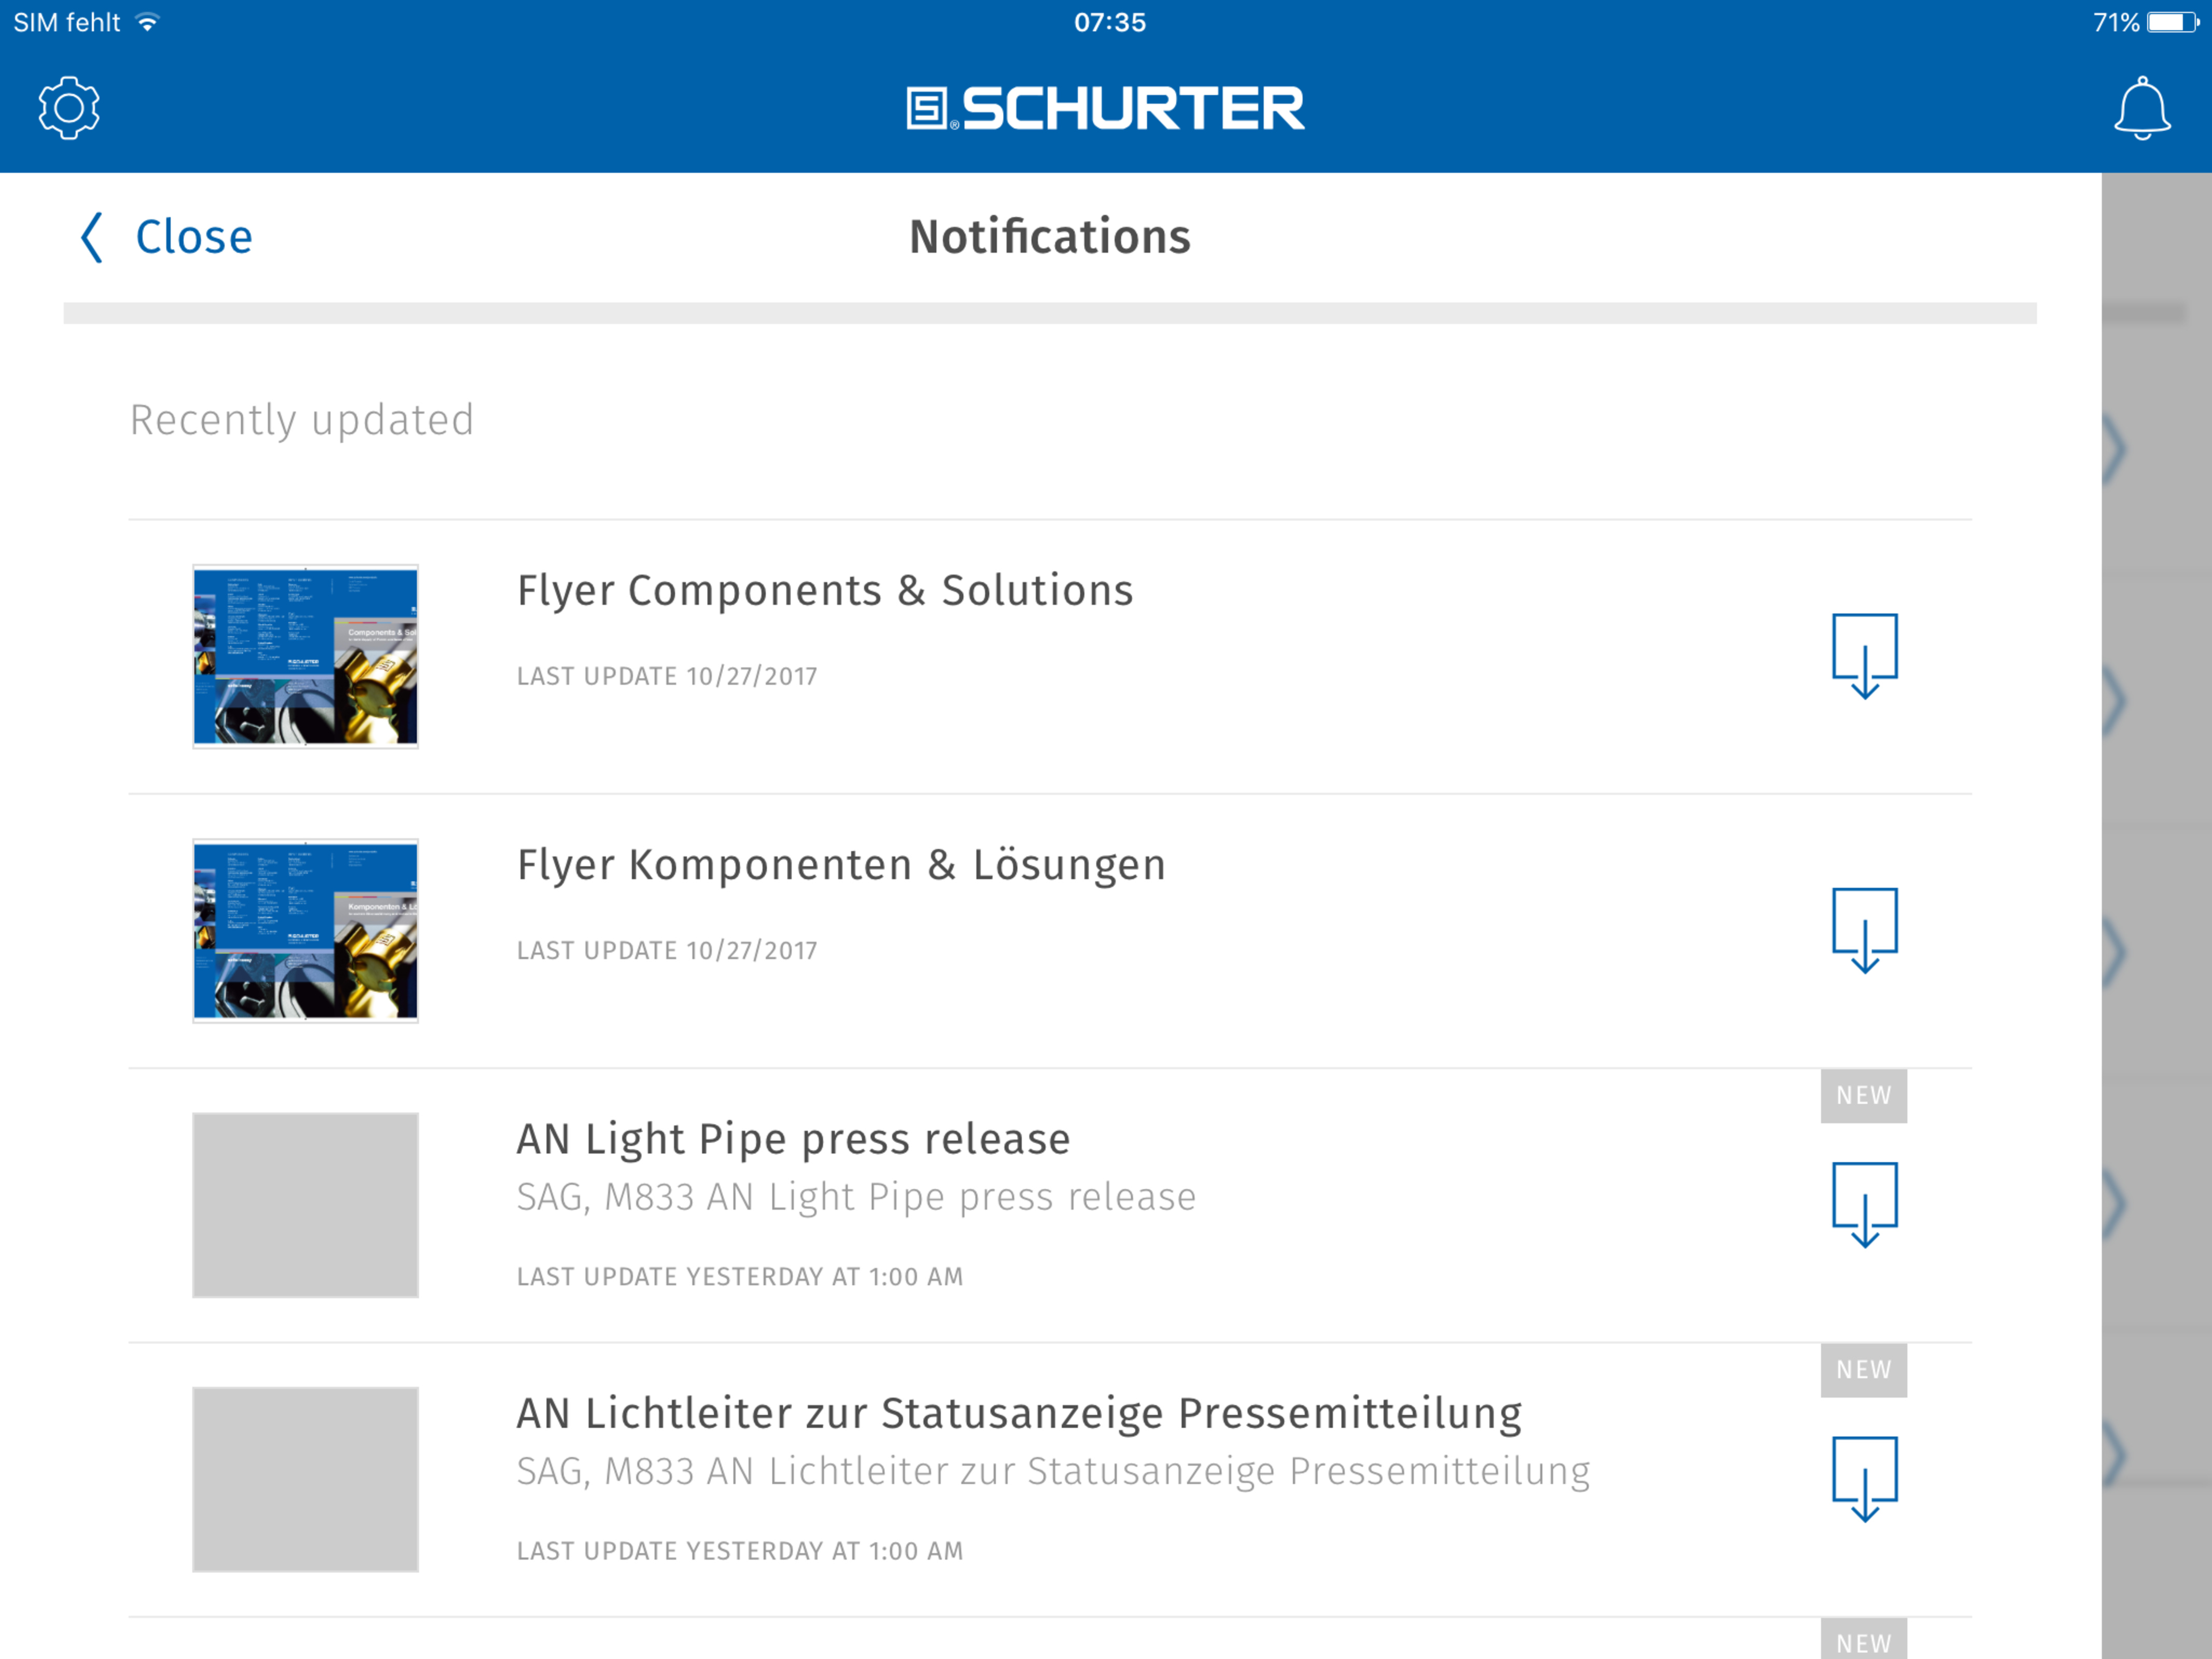Open the Flyer Komponenten & Lösungen thumbnail
The height and width of the screenshot is (1659, 2212).
coord(305,930)
